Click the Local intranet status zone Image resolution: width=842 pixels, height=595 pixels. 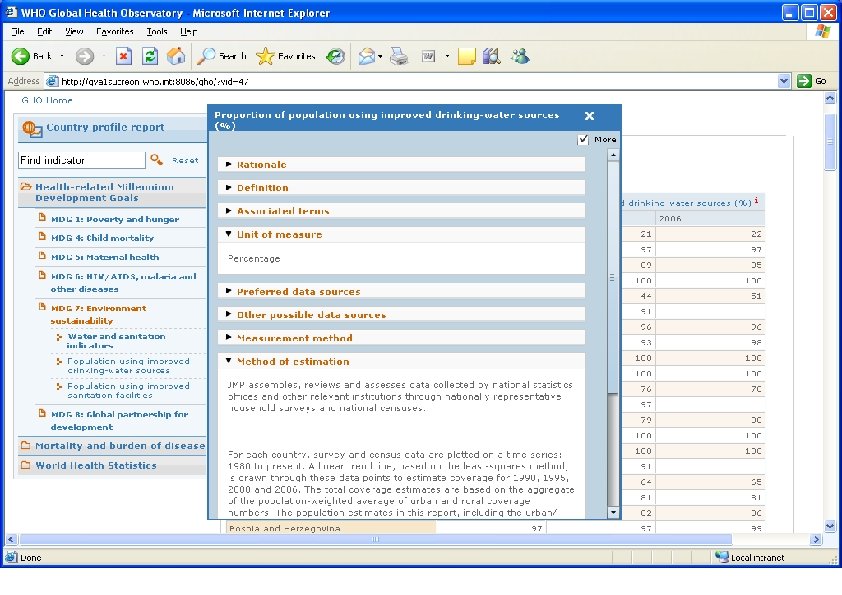click(x=750, y=557)
